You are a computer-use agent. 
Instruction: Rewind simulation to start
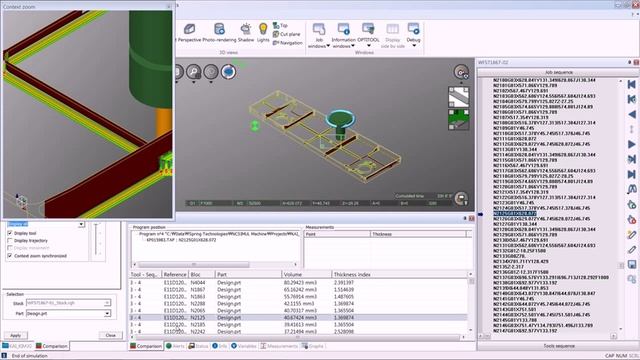631,84
